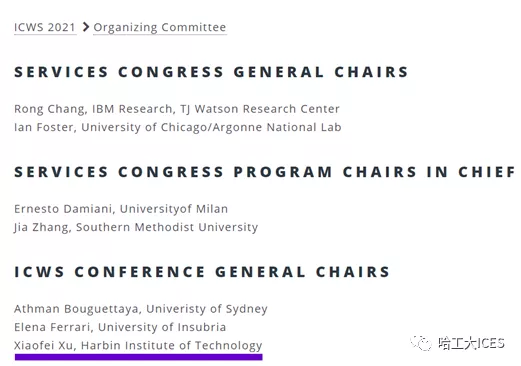Click the word 'CHIEF' in program chairs heading
521x366 pixels.
pos(487,172)
